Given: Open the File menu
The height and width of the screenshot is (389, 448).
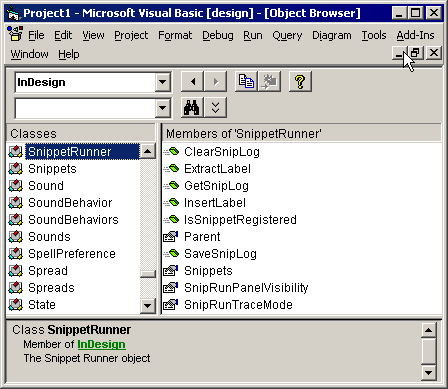Looking at the screenshot, I should coord(36,35).
